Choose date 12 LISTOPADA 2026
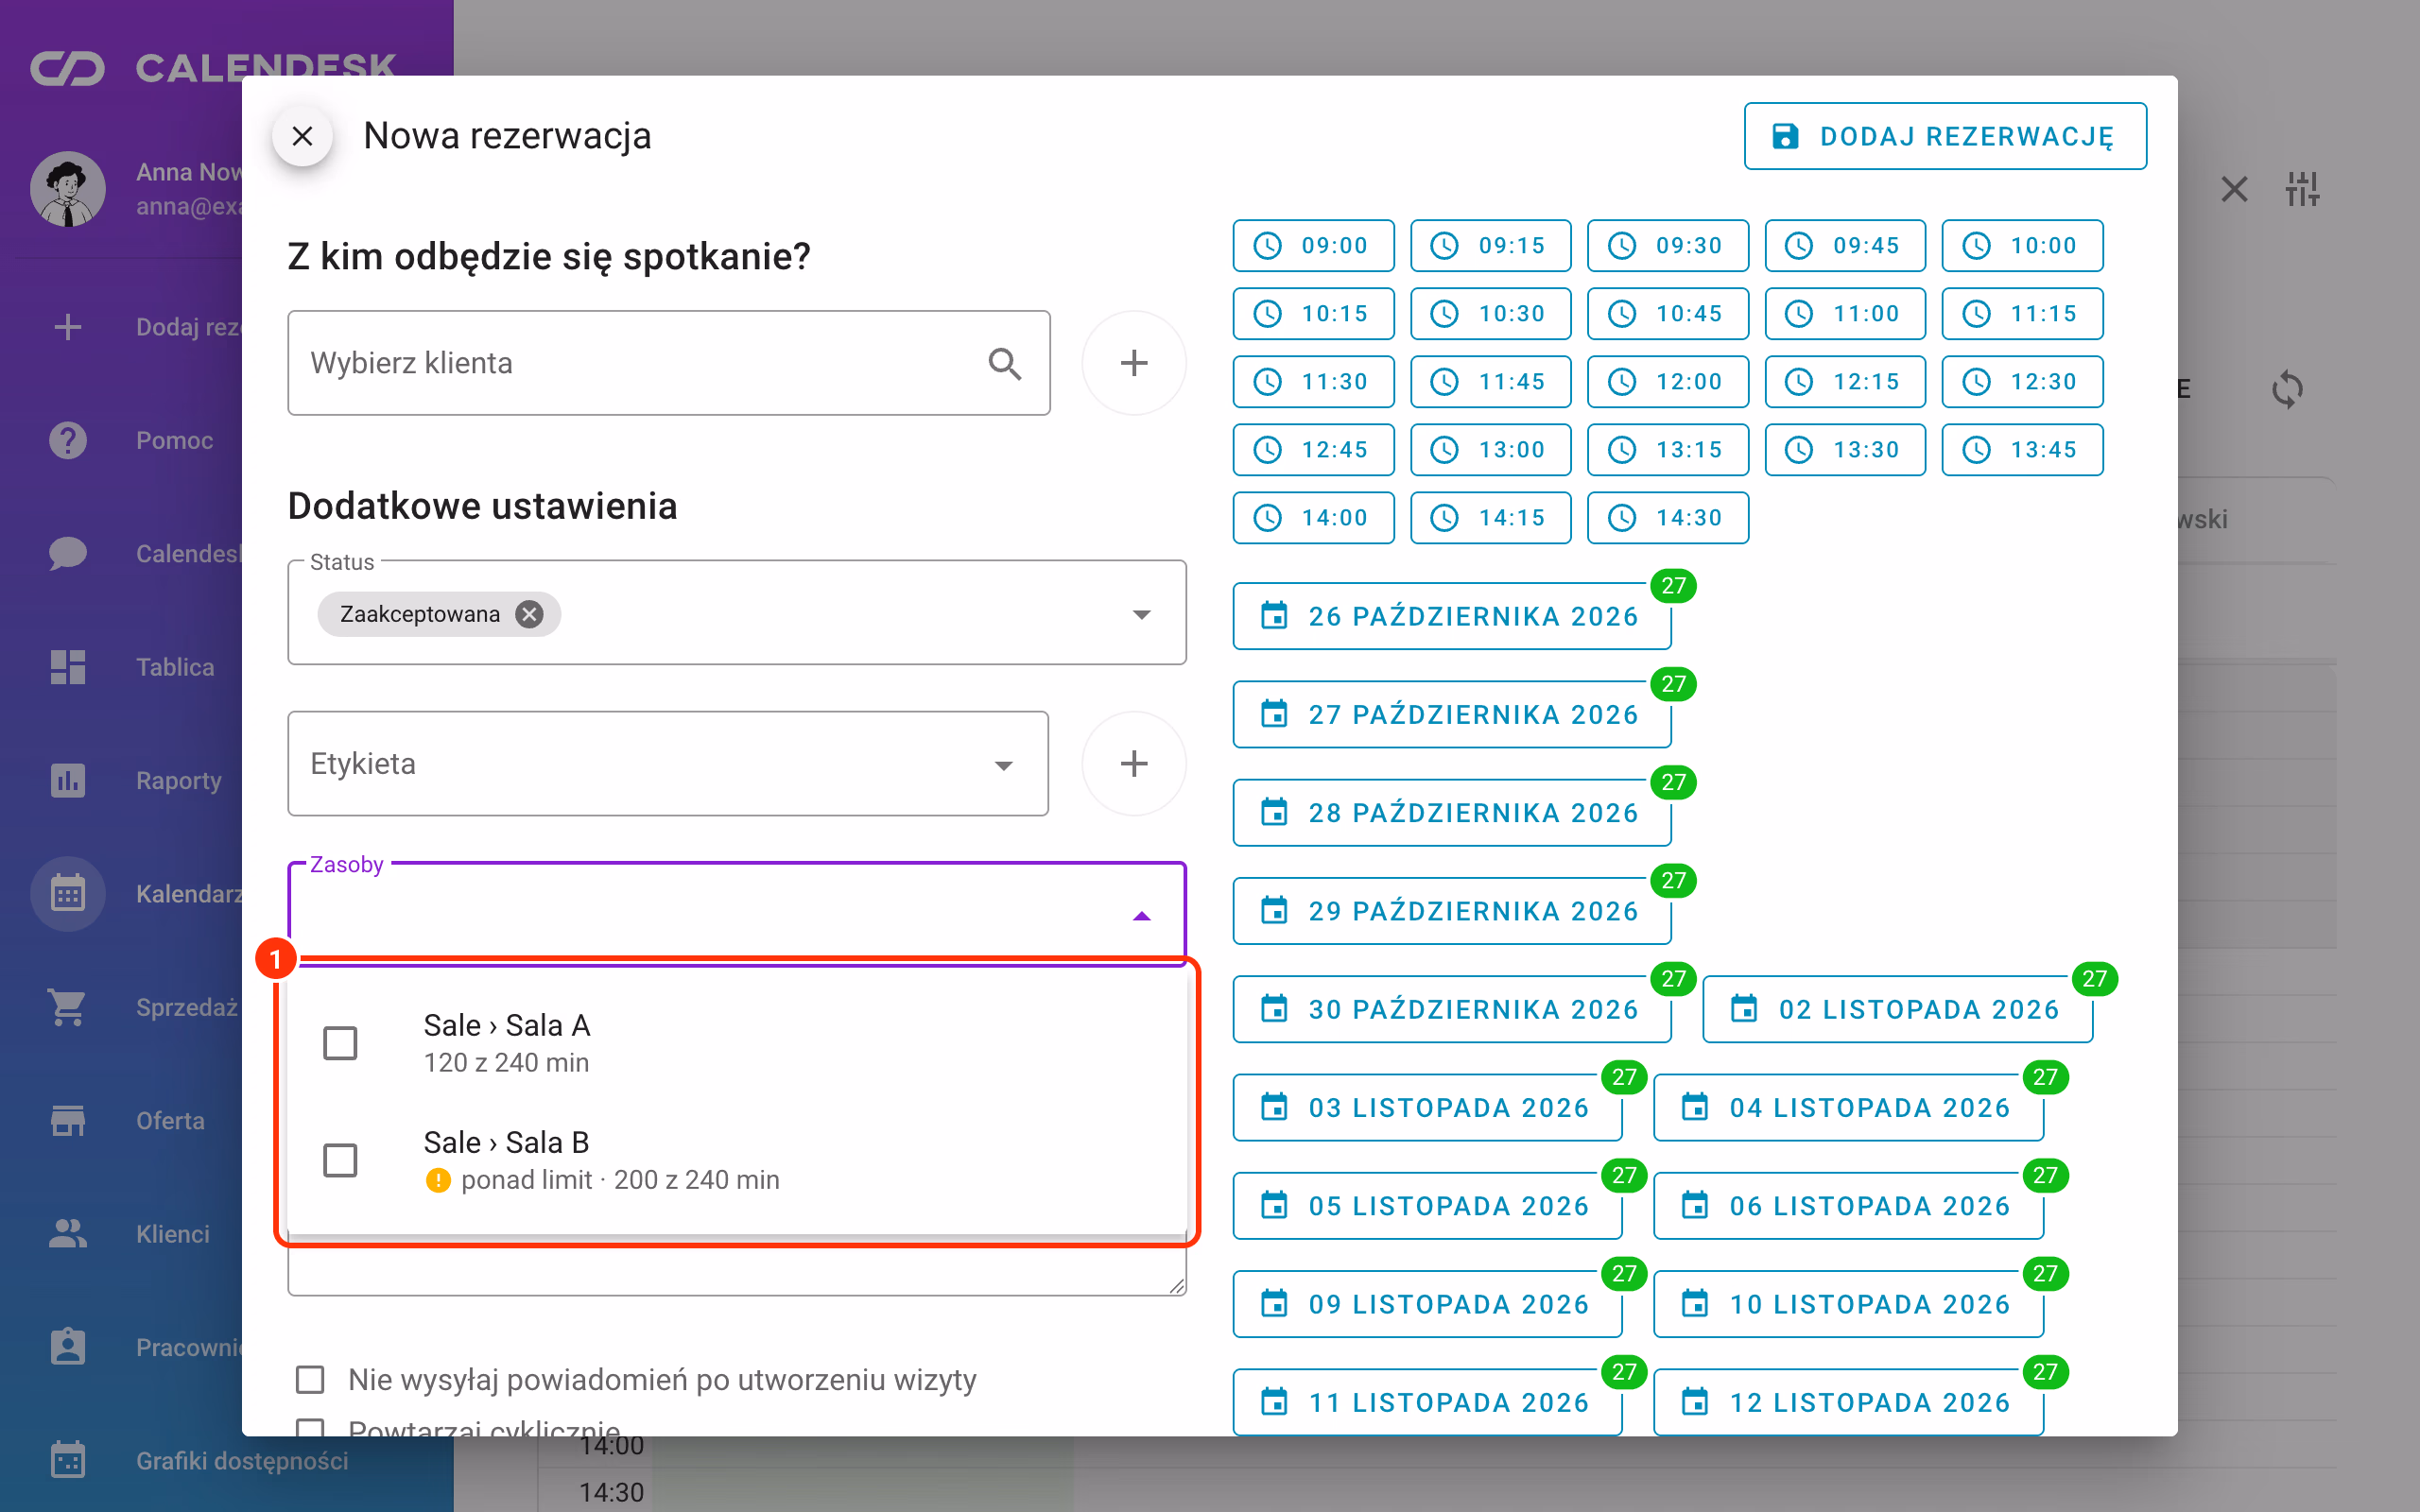The height and width of the screenshot is (1512, 2420). [1848, 1402]
